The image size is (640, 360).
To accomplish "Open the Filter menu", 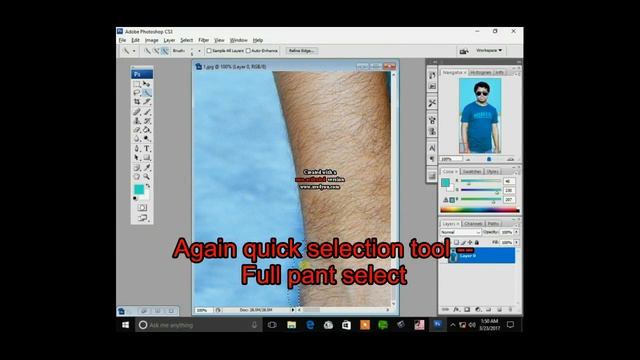I will 204,40.
